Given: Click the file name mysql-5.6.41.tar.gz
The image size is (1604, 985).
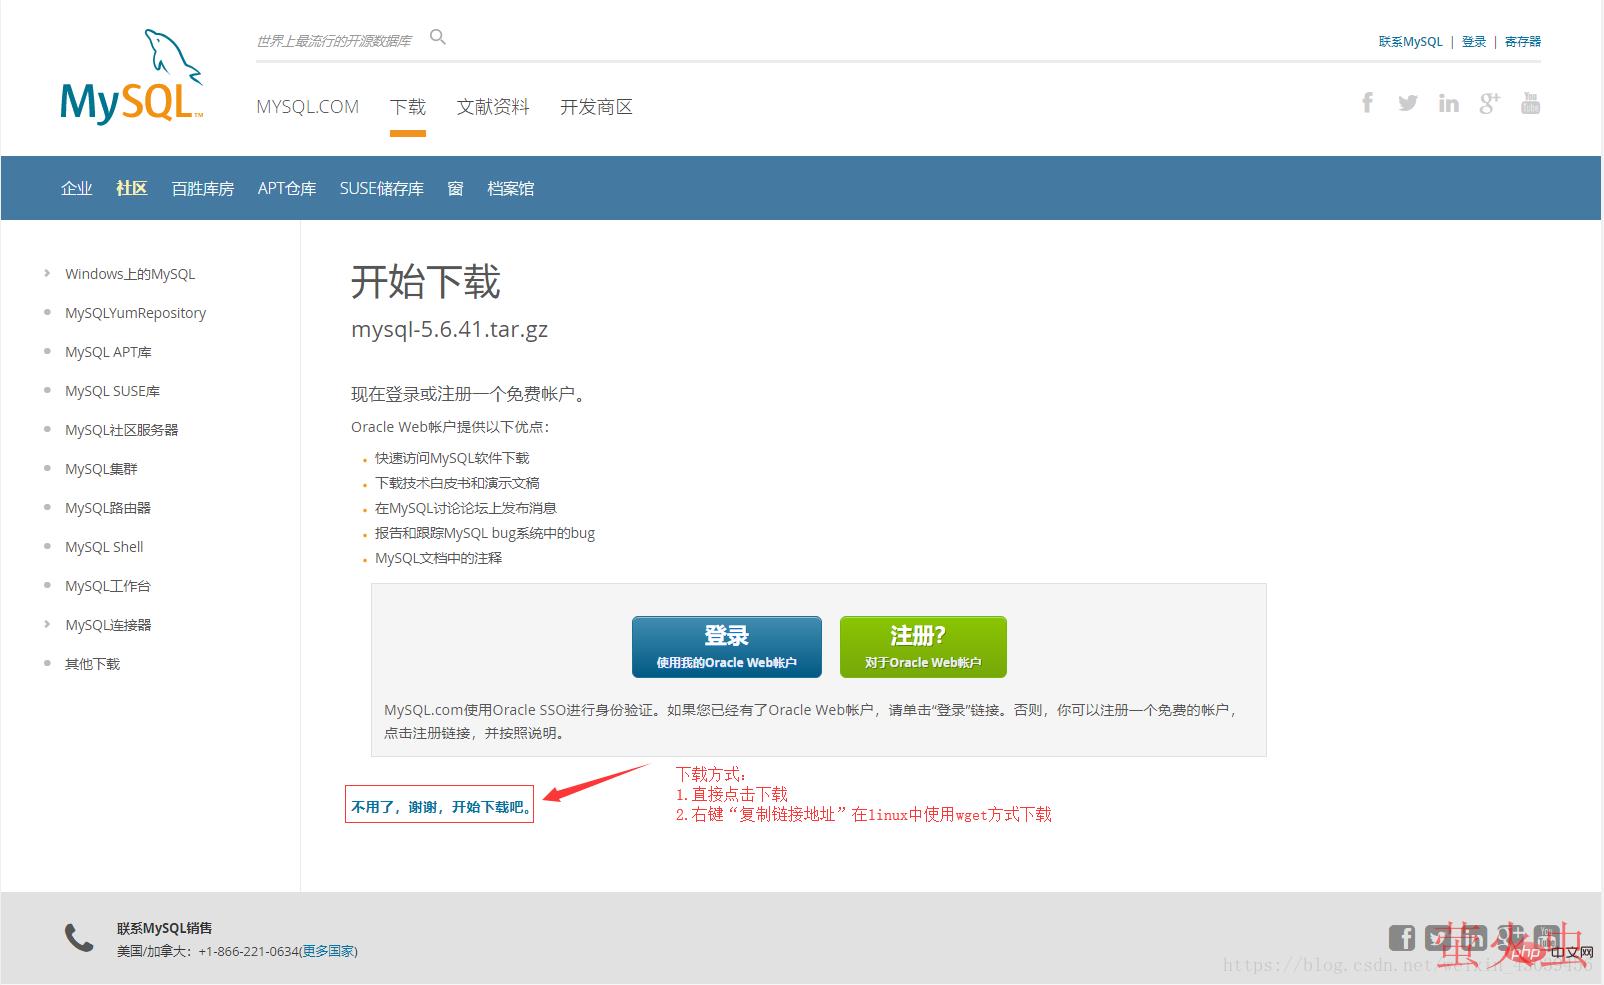Looking at the screenshot, I should tap(449, 329).
